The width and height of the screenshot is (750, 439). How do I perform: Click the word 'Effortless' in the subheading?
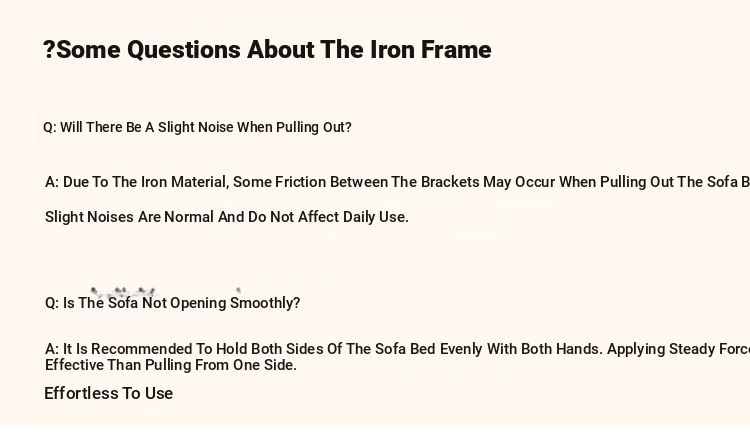[81, 394]
